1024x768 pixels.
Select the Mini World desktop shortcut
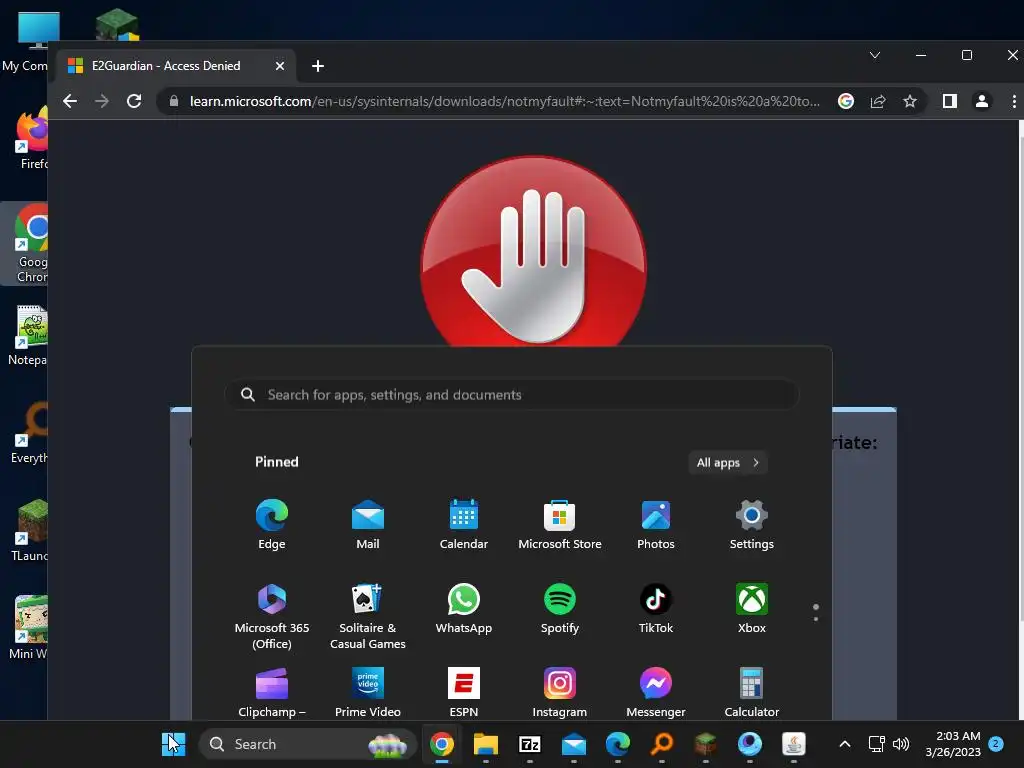(x=29, y=628)
